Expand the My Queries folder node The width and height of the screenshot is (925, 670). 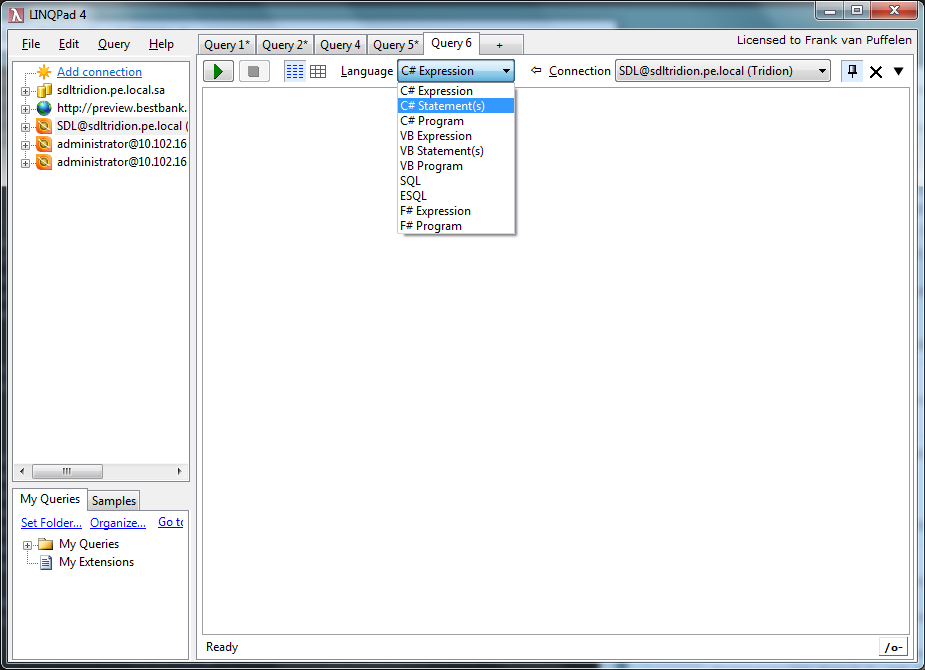click(27, 545)
